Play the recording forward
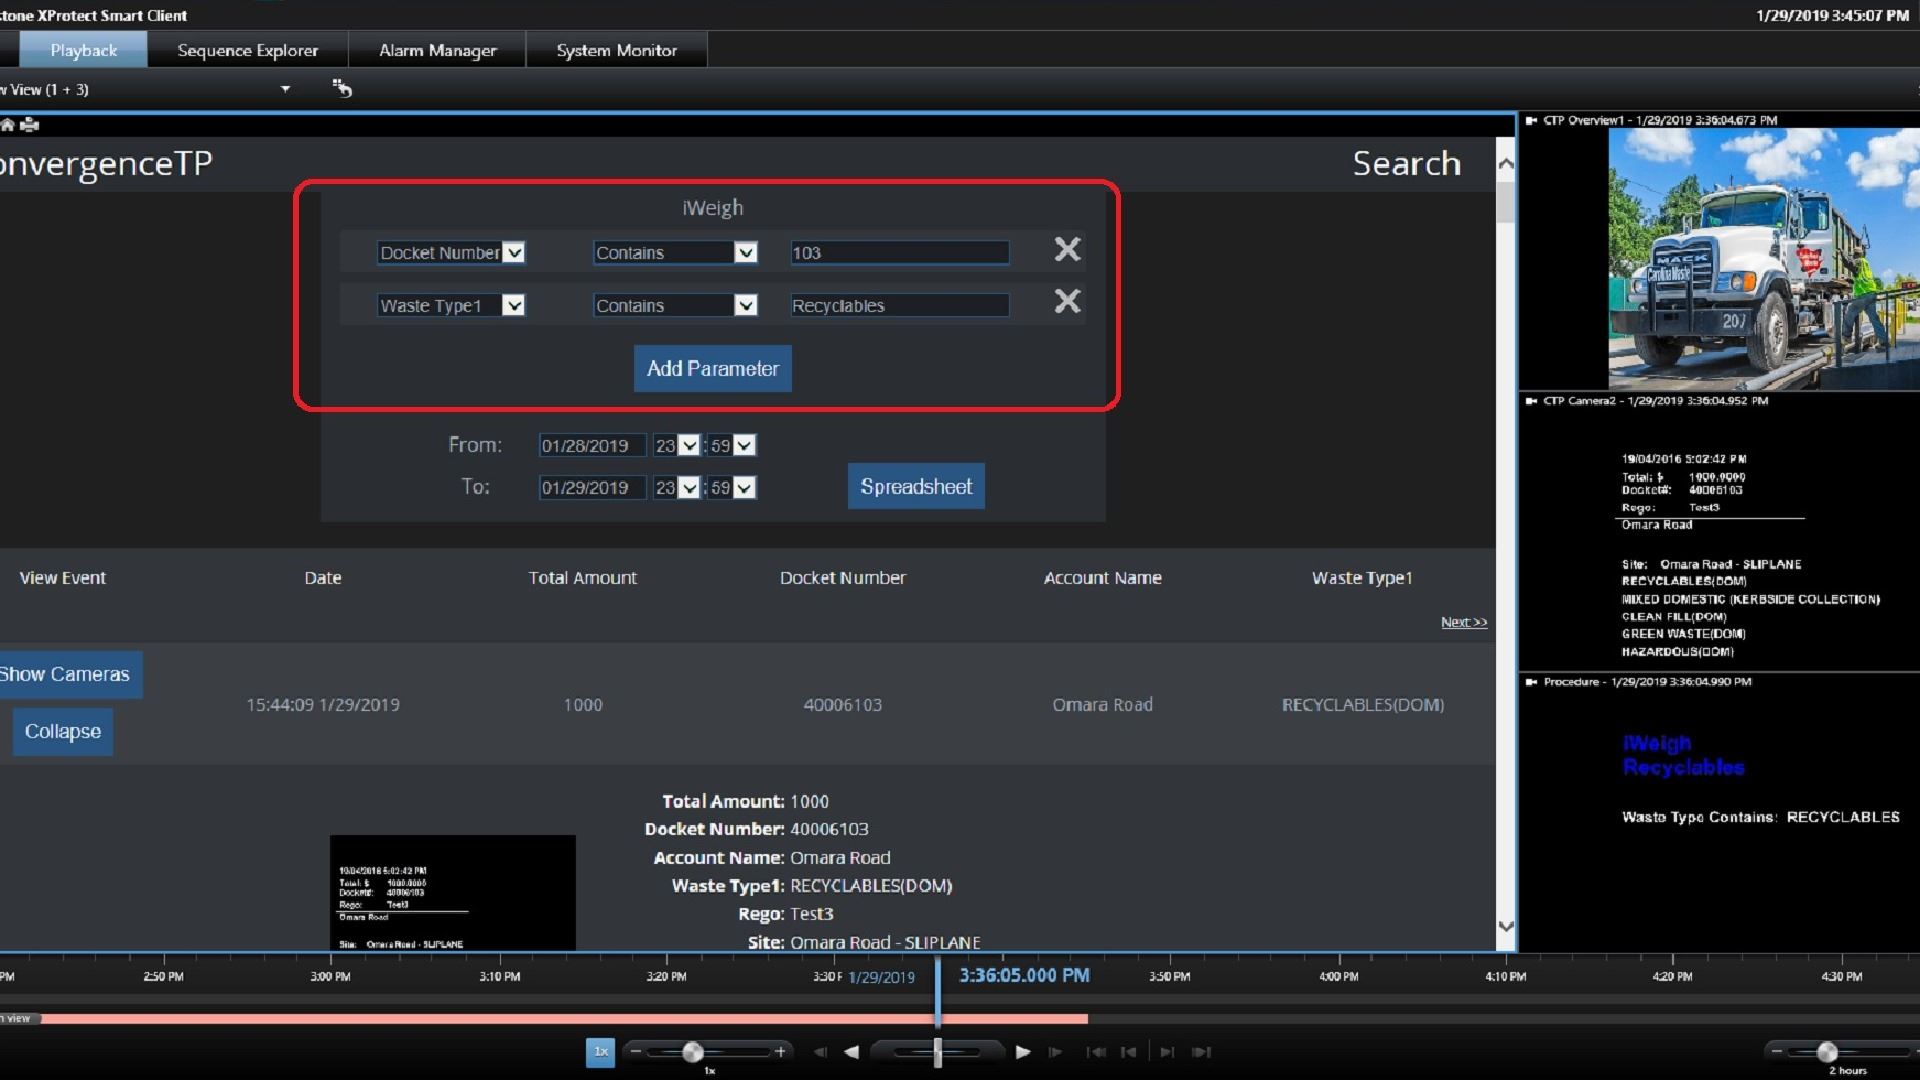The image size is (1920, 1080). [x=1022, y=1052]
